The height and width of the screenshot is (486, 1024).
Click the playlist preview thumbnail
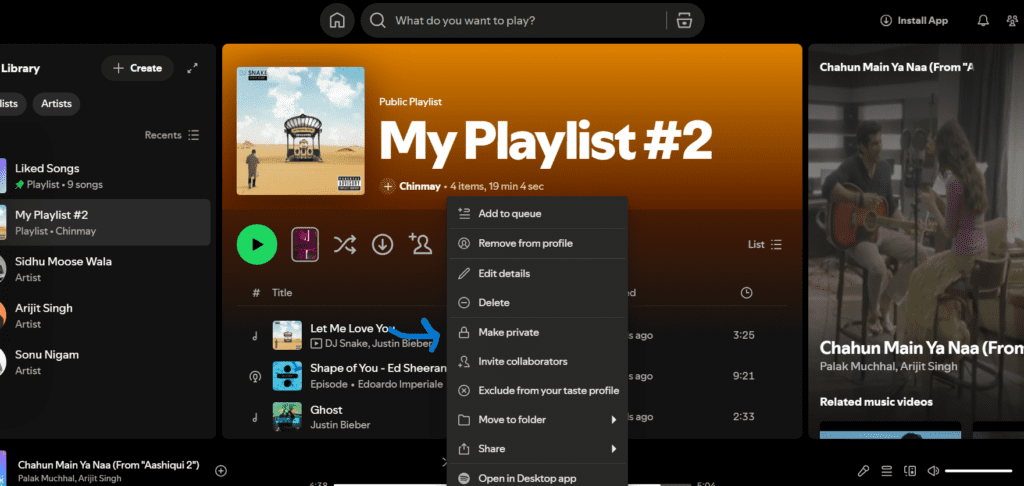(x=305, y=244)
